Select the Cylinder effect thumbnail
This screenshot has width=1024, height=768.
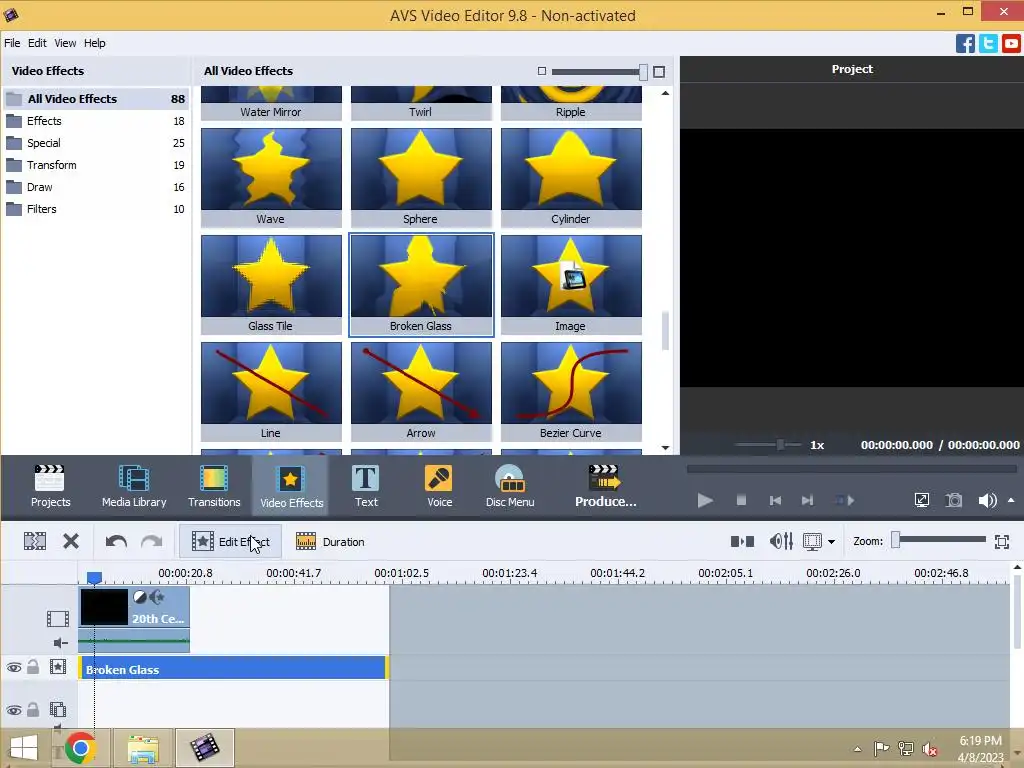pyautogui.click(x=571, y=177)
